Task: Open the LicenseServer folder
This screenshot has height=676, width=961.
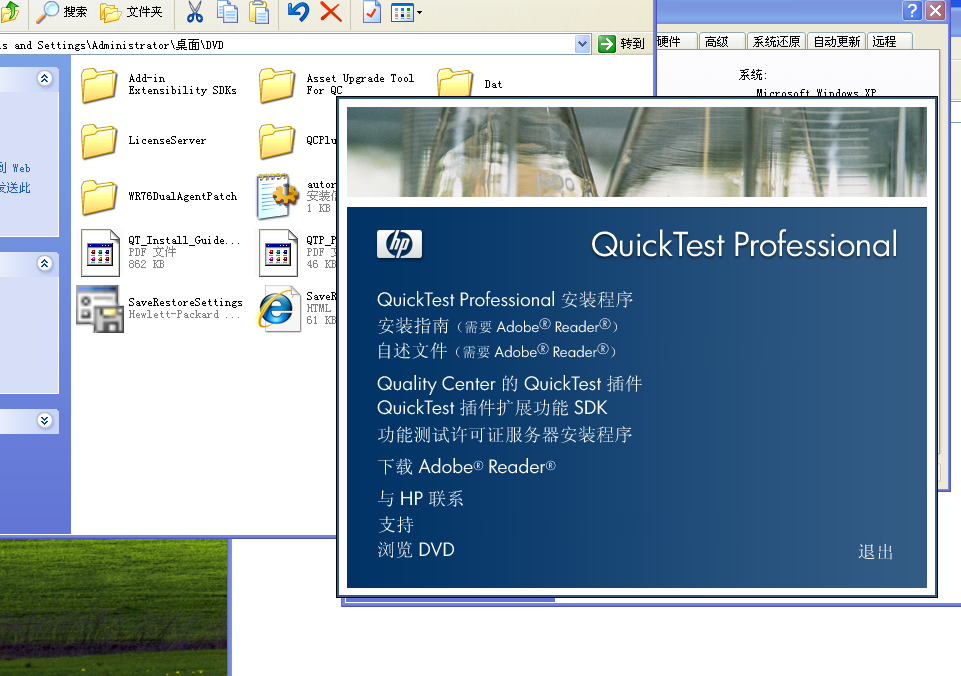Action: pyautogui.click(x=143, y=140)
